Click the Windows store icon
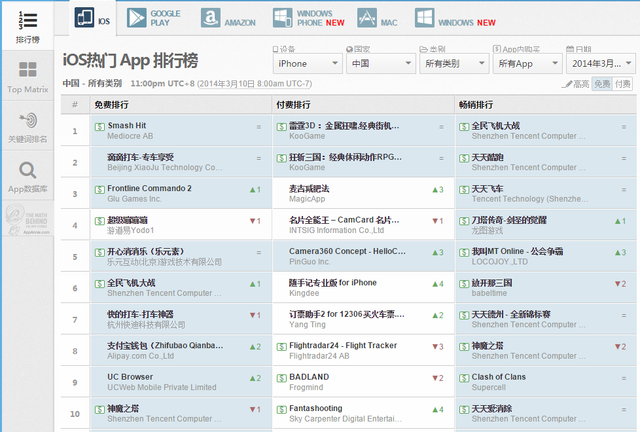The image size is (640, 432). 424,18
